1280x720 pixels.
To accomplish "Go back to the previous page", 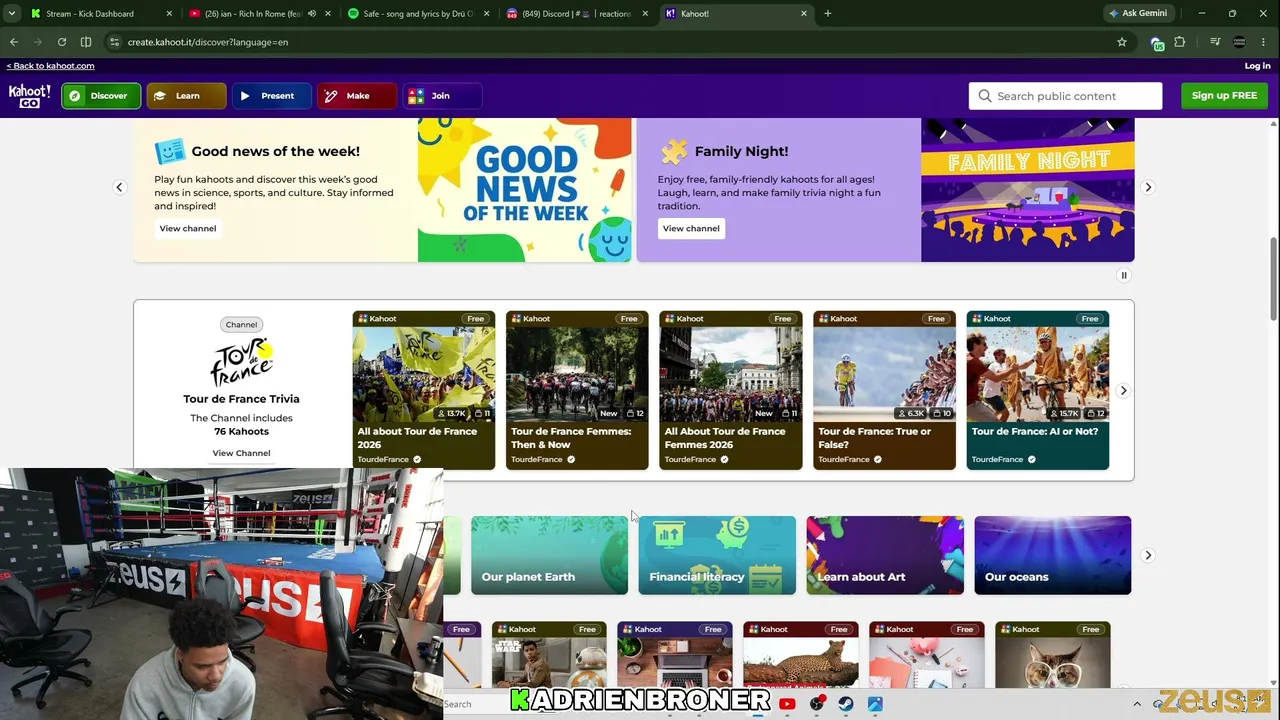I will 14,42.
